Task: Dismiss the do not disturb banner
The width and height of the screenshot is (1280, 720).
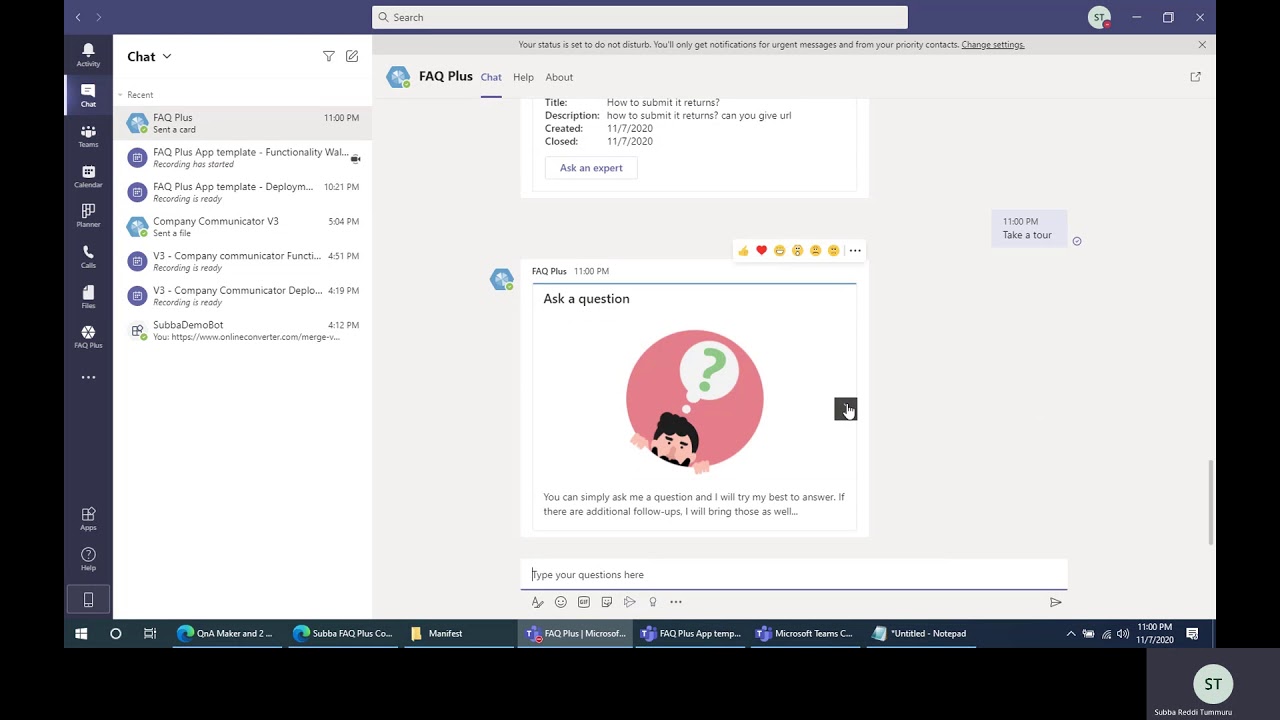Action: [1202, 45]
